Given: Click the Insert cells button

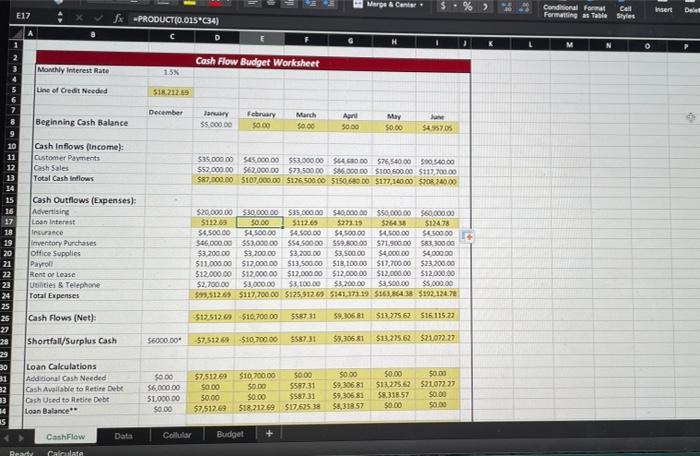Looking at the screenshot, I should tap(663, 9).
